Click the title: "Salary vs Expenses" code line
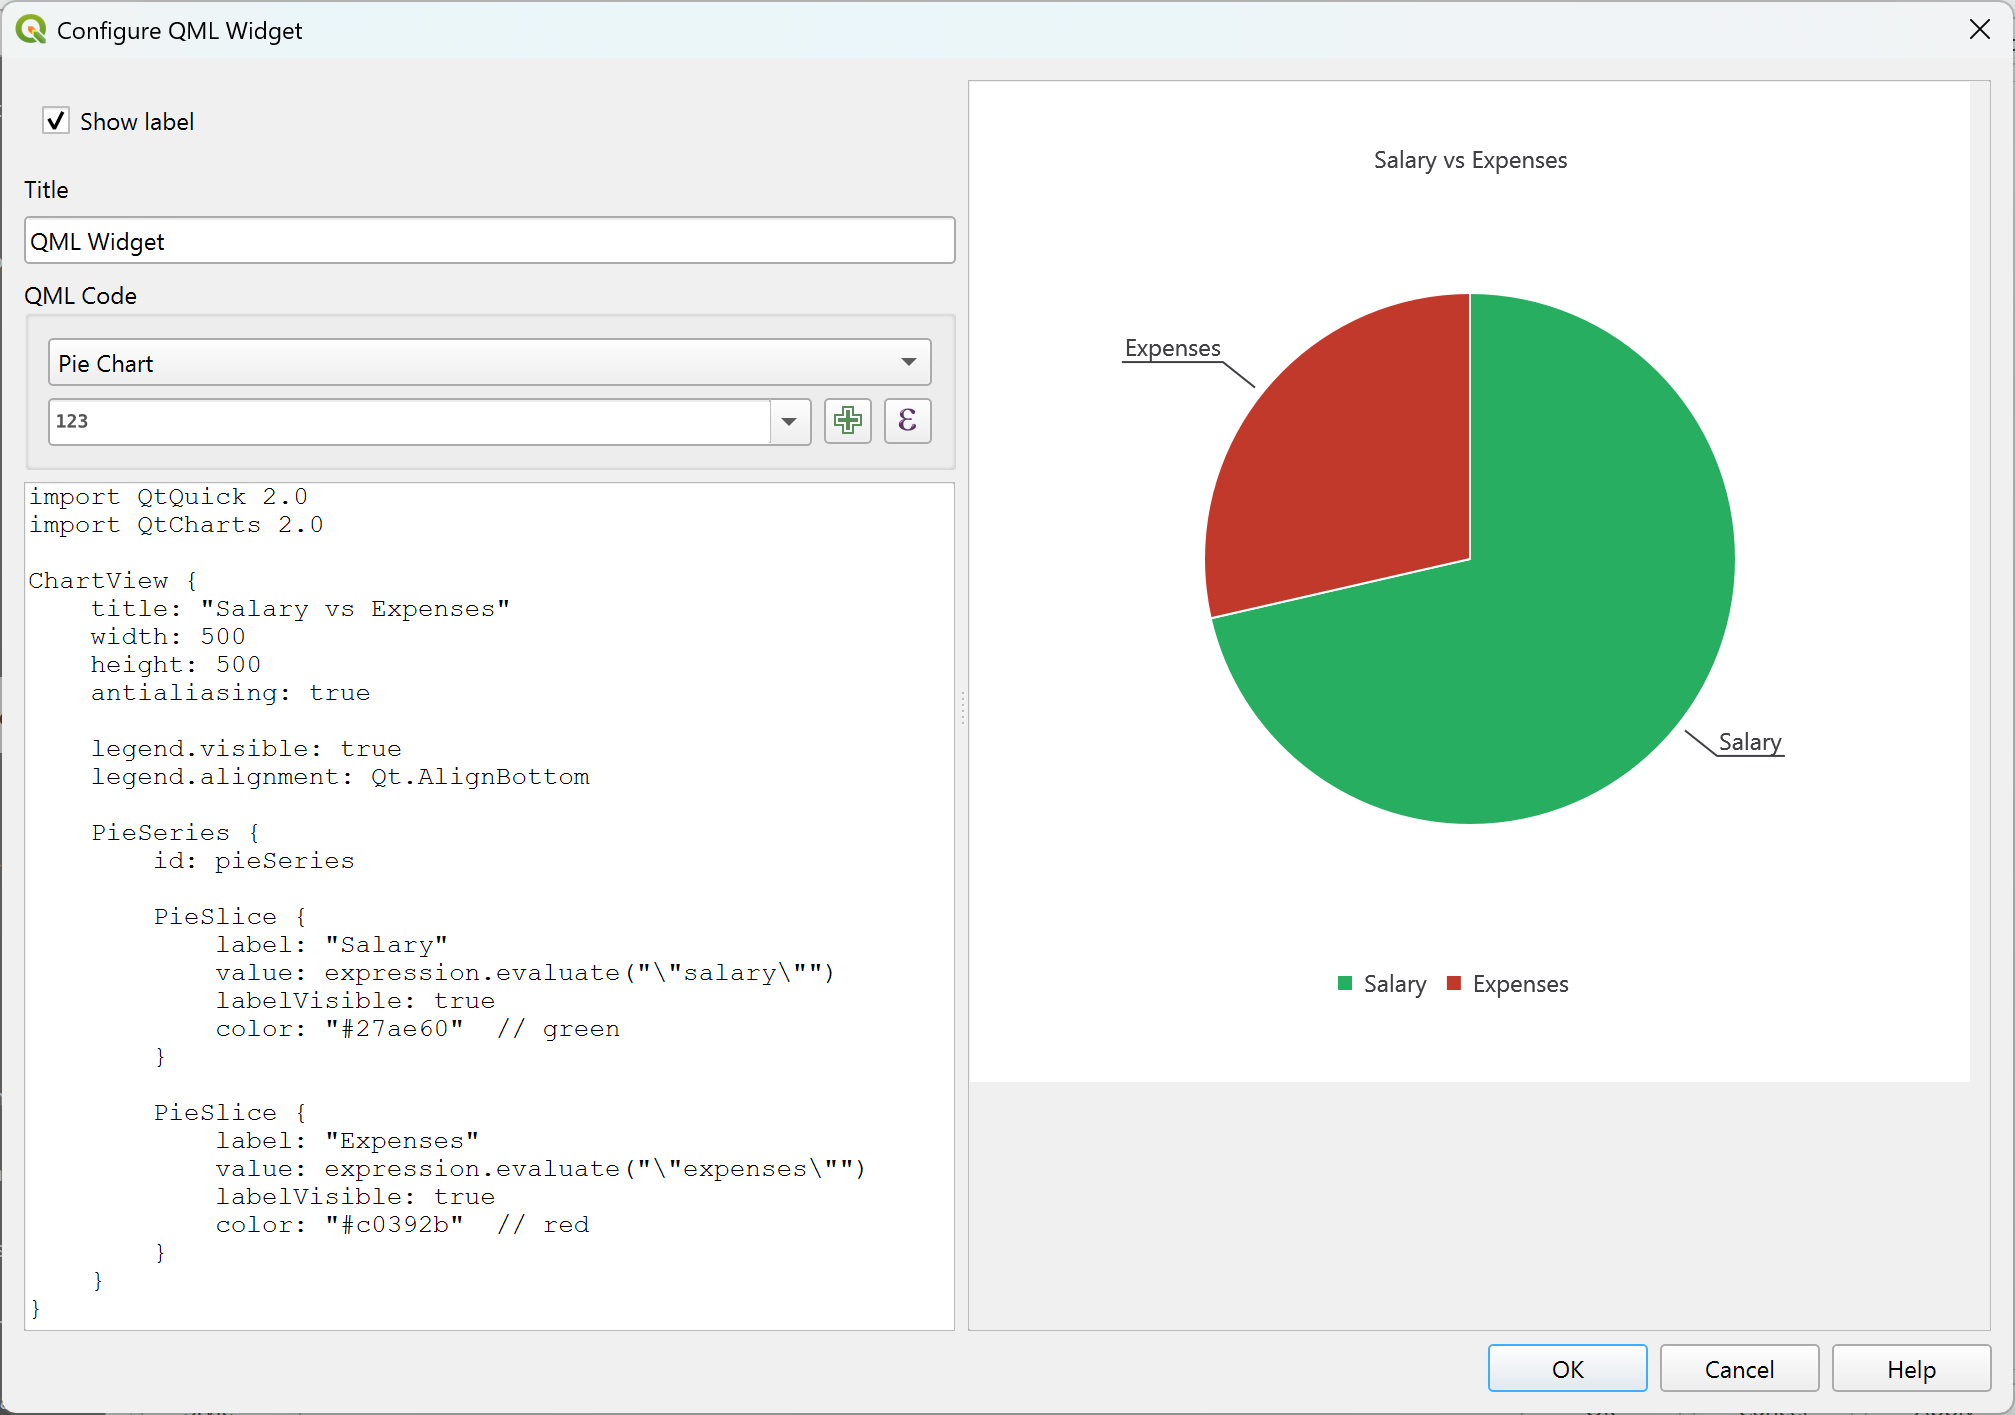 pos(300,609)
